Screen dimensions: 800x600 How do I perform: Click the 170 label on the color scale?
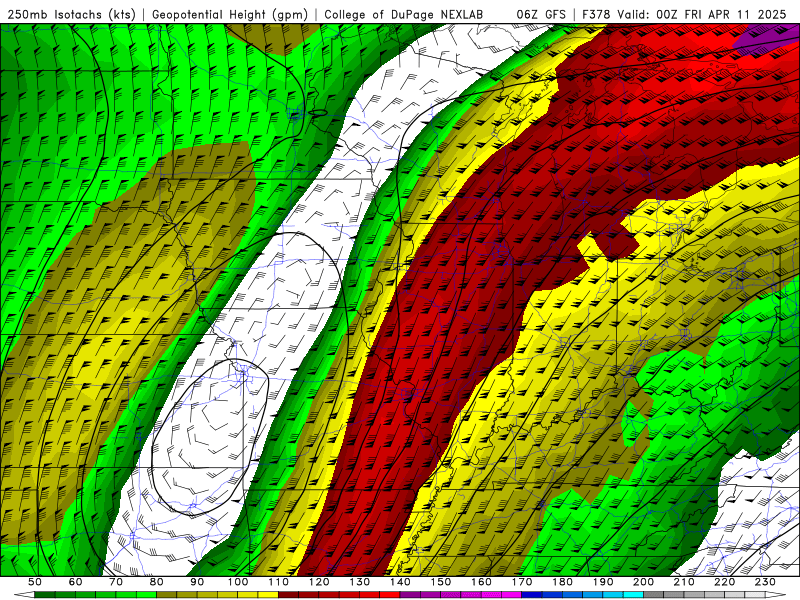pyautogui.click(x=522, y=582)
